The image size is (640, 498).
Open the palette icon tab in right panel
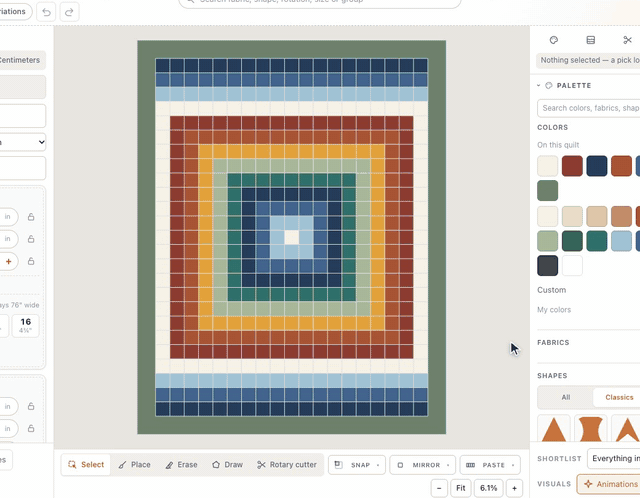pyautogui.click(x=553, y=40)
